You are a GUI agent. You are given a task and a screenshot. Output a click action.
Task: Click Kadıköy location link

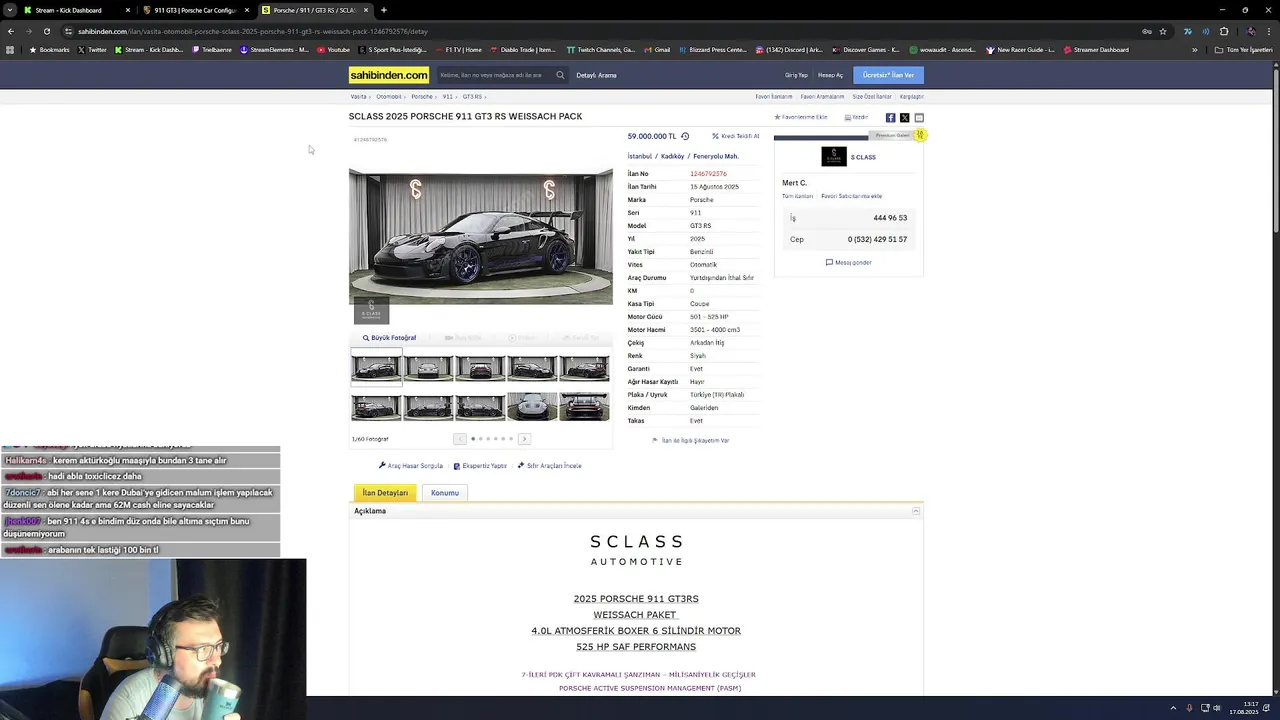[x=672, y=156]
